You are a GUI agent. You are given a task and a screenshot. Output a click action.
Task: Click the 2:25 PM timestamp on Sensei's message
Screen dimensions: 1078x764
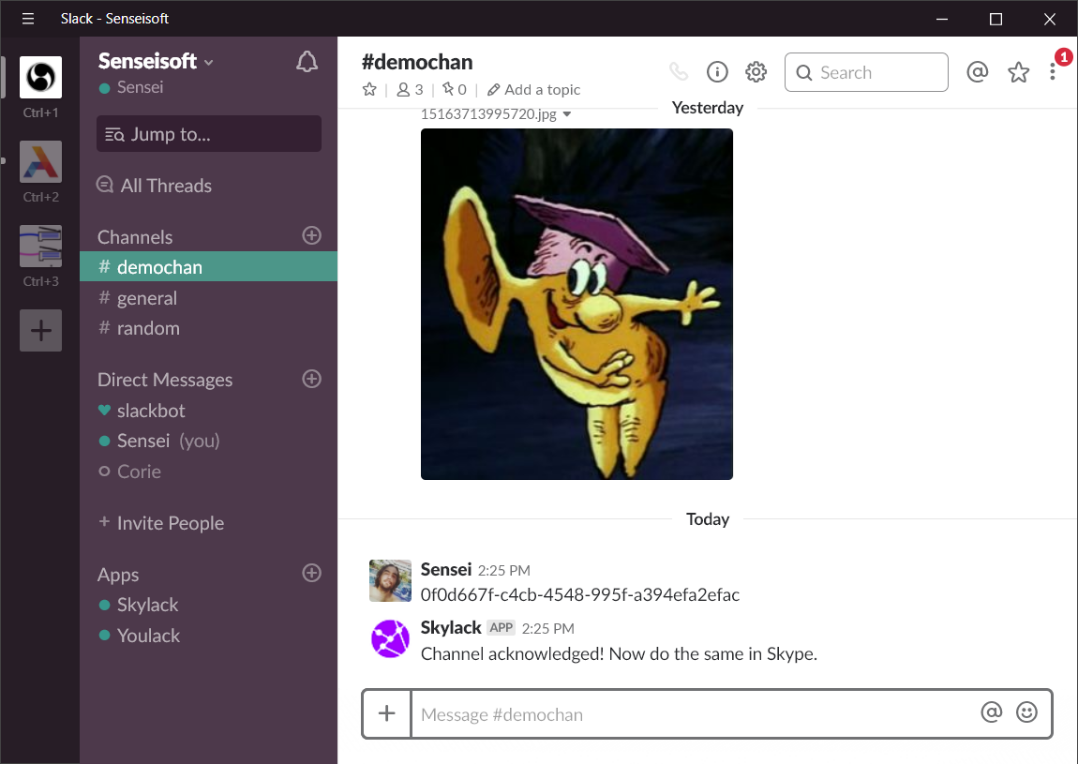click(504, 571)
